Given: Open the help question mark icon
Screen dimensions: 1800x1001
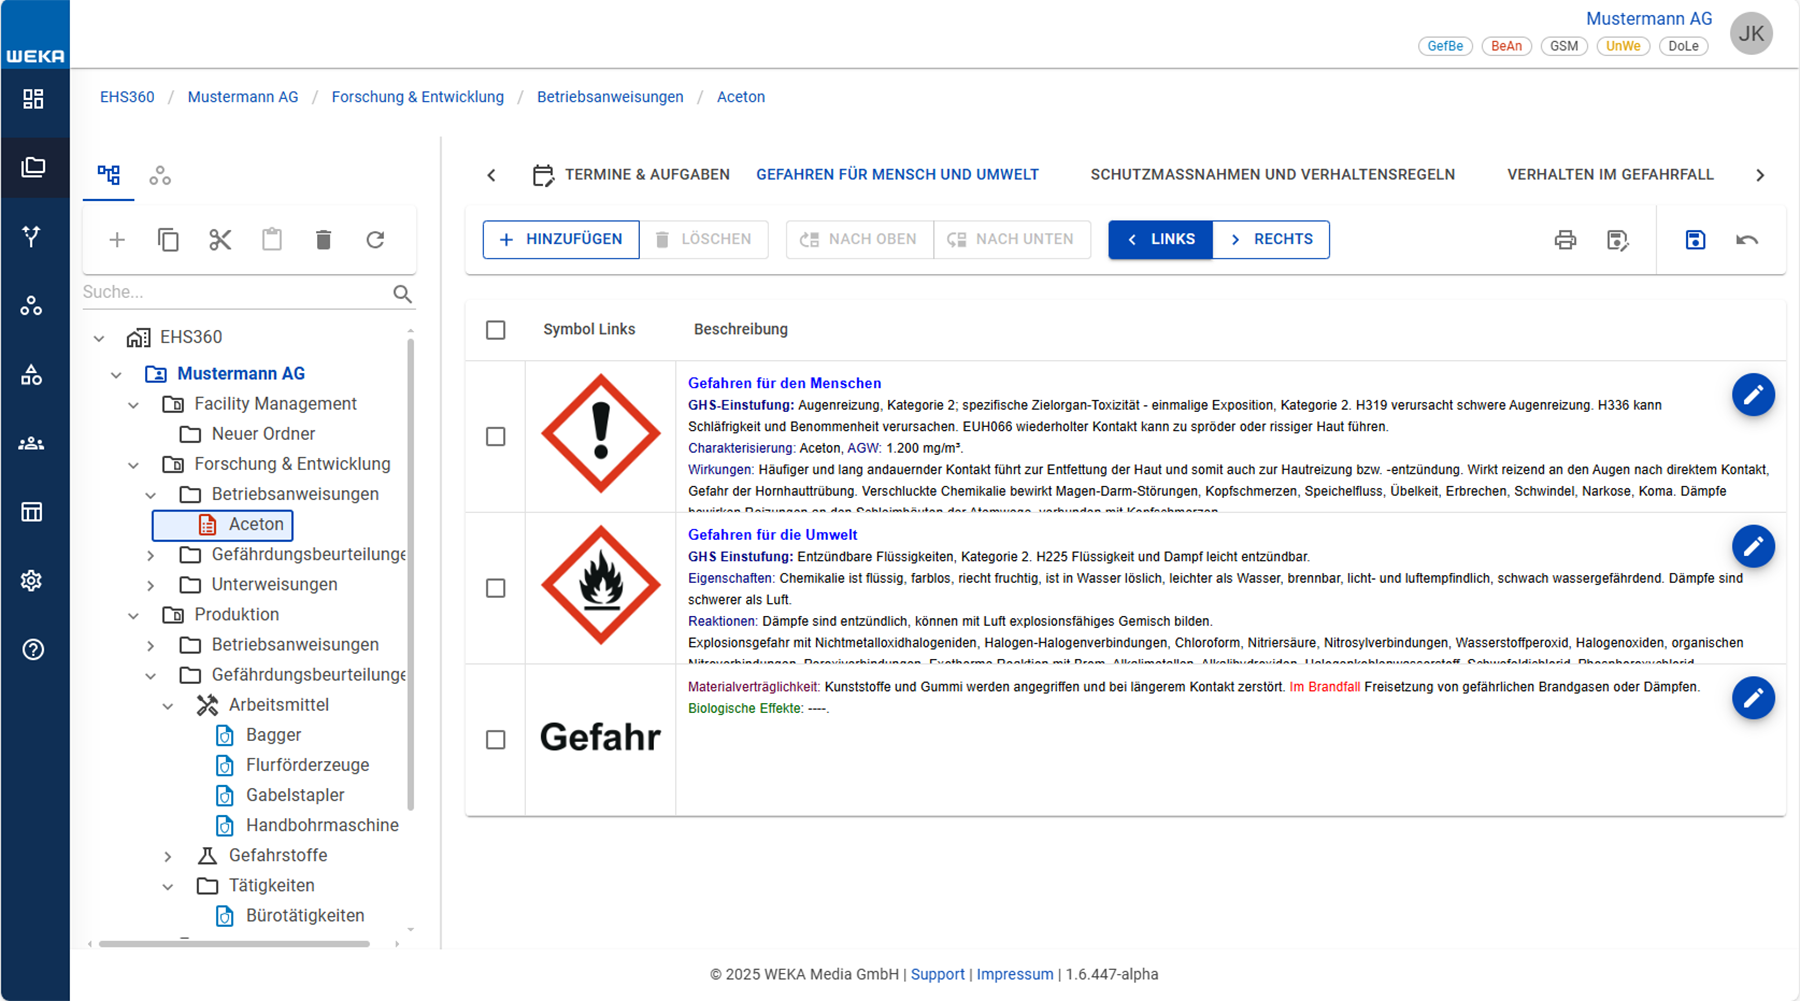Looking at the screenshot, I should click(33, 650).
